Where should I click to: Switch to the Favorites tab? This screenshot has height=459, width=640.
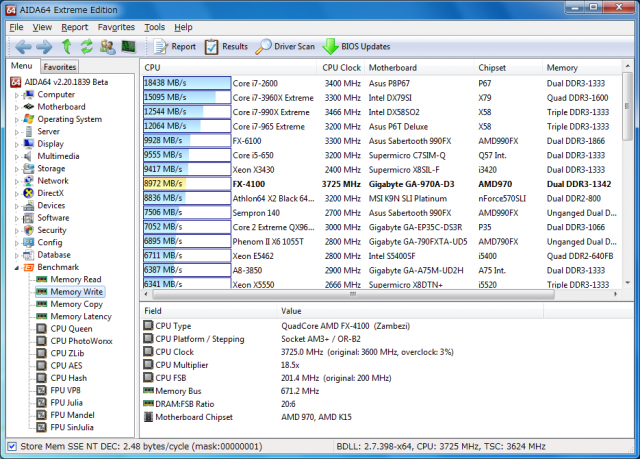point(60,67)
